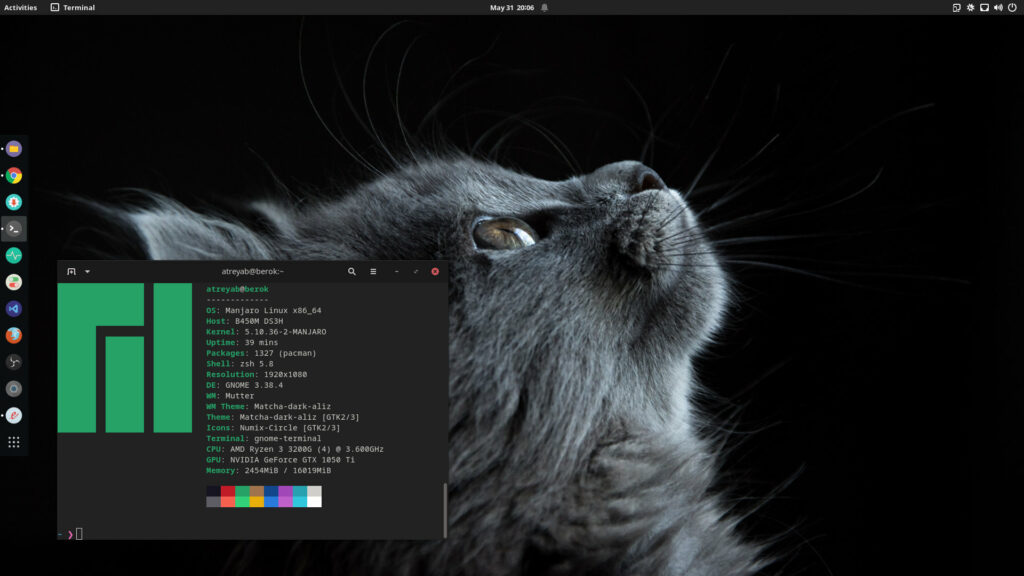Open the power system menu icon
Viewport: 1024px width, 576px height.
click(x=1012, y=8)
